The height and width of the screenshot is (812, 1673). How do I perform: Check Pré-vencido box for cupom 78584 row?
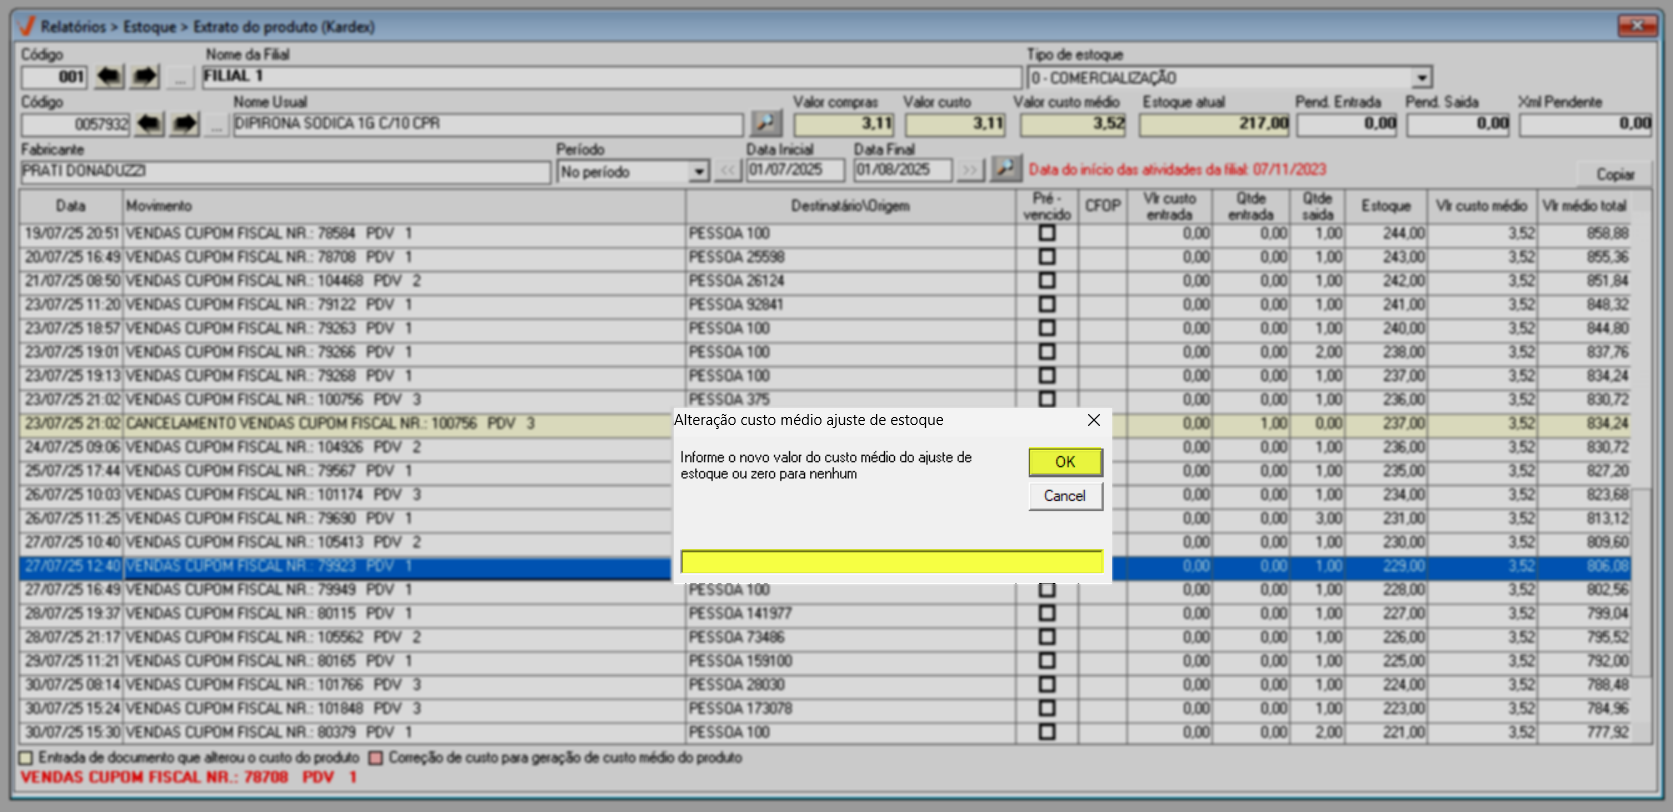[1047, 233]
